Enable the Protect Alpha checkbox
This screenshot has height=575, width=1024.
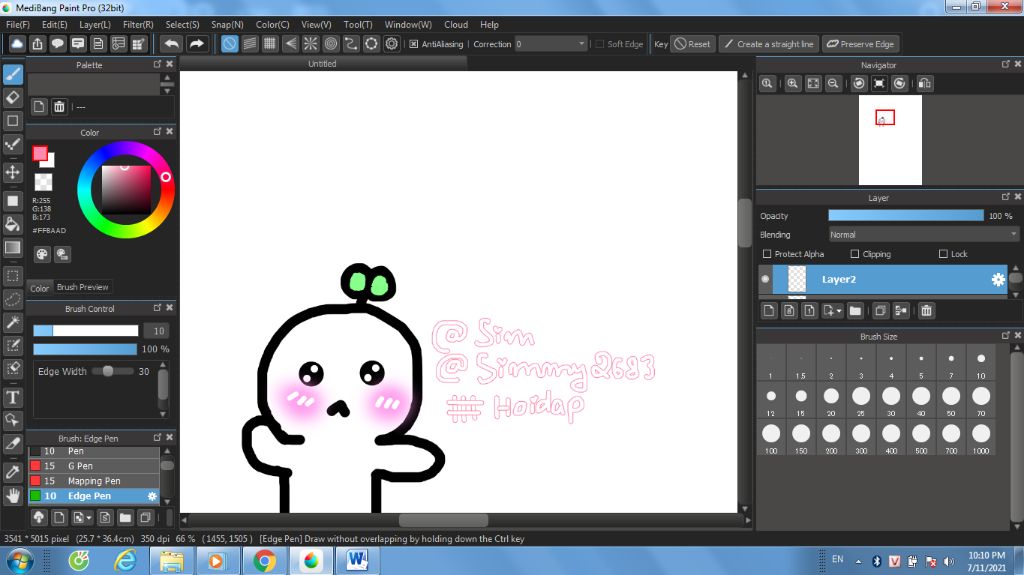[767, 254]
